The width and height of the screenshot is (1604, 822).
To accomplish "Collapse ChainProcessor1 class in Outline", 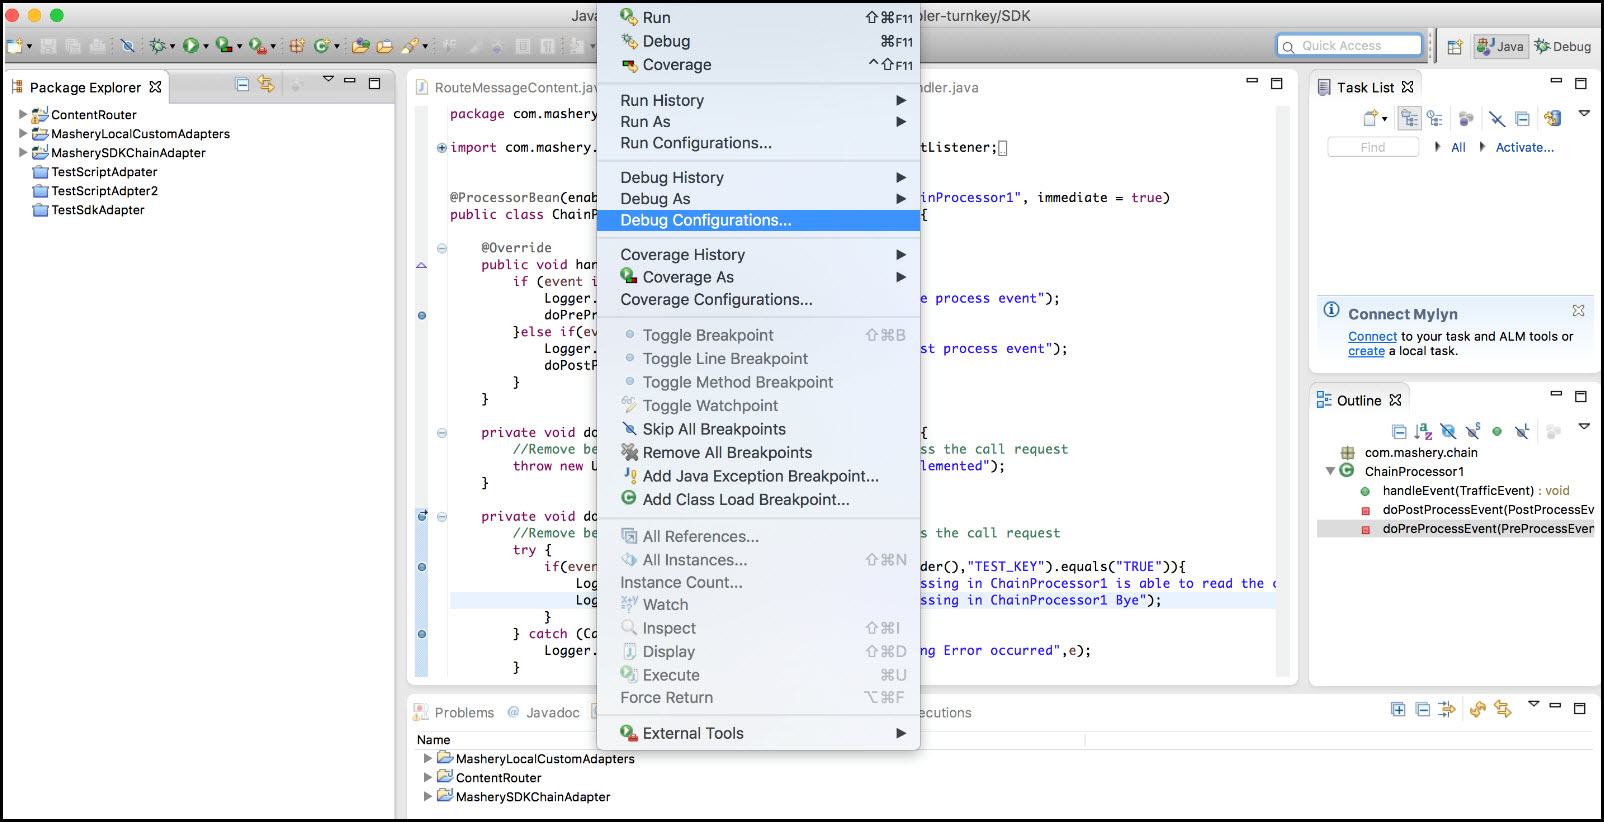I will (1330, 471).
